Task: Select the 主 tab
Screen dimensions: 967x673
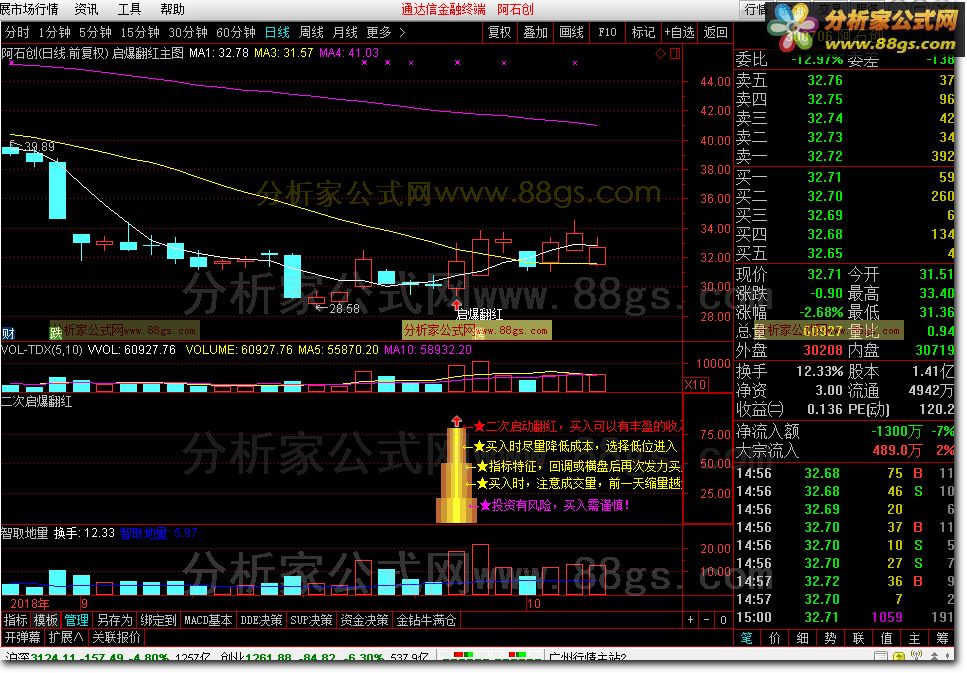Action: (x=914, y=638)
